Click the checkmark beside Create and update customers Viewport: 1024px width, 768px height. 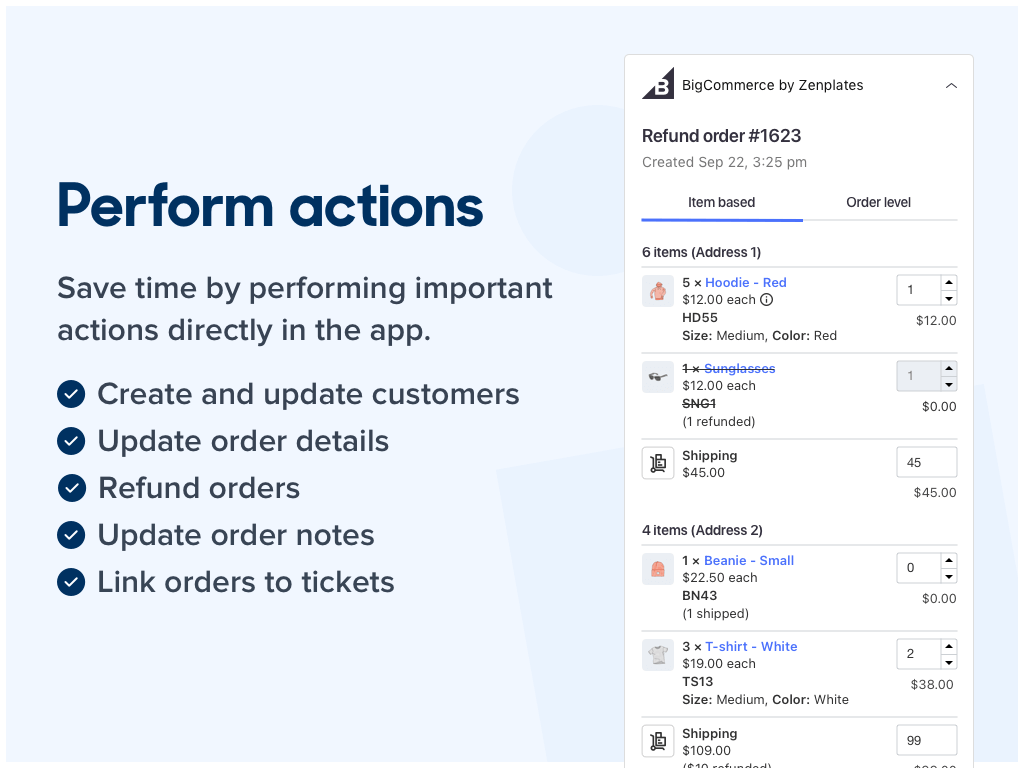[x=71, y=394]
